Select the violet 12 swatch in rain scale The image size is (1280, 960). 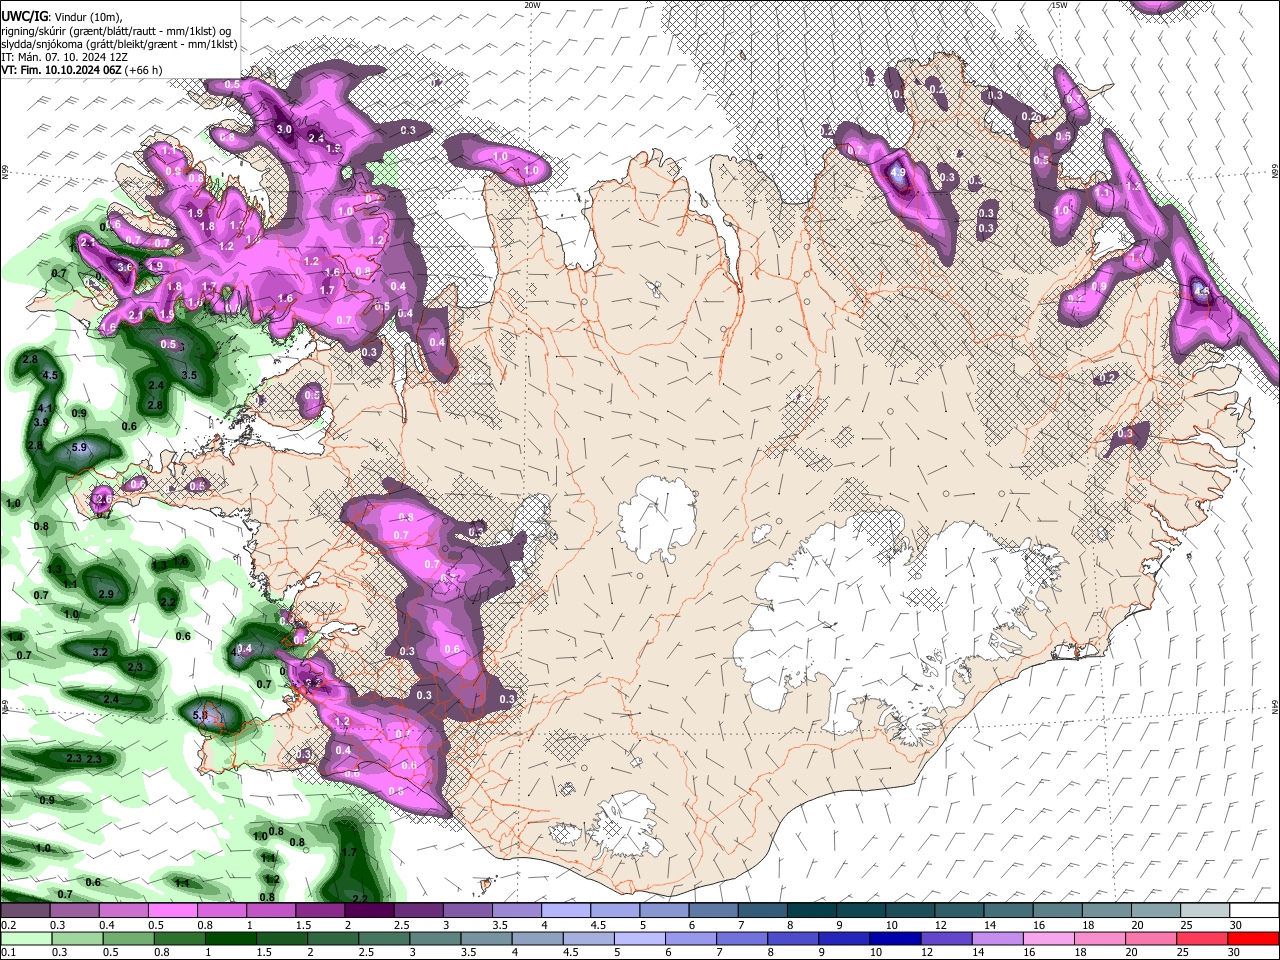(945, 938)
